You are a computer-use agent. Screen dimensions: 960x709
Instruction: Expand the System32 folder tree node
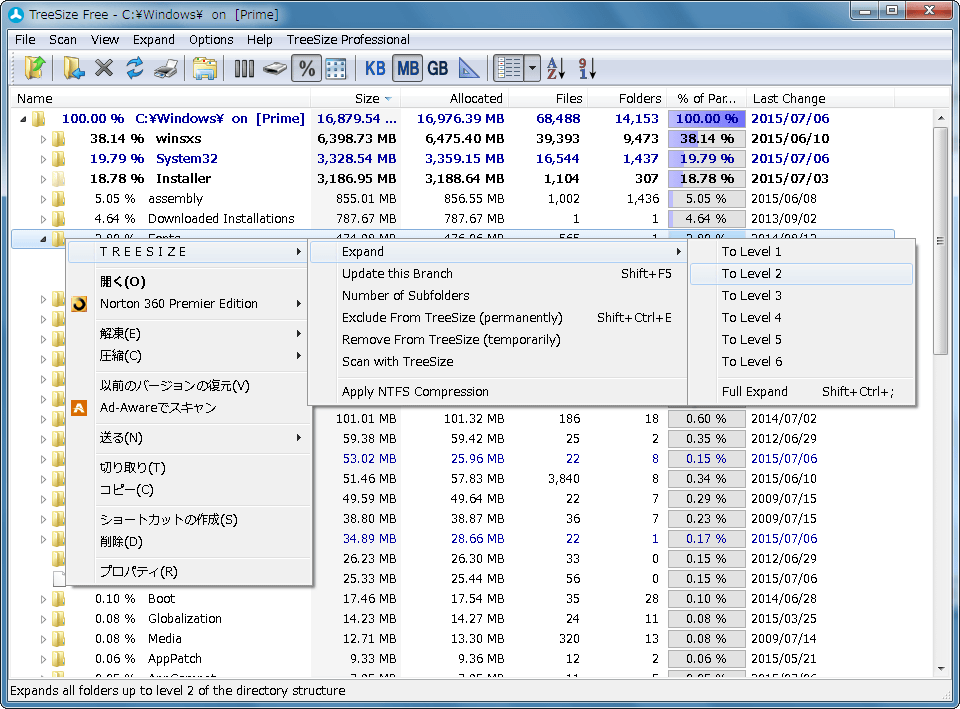pyautogui.click(x=43, y=159)
